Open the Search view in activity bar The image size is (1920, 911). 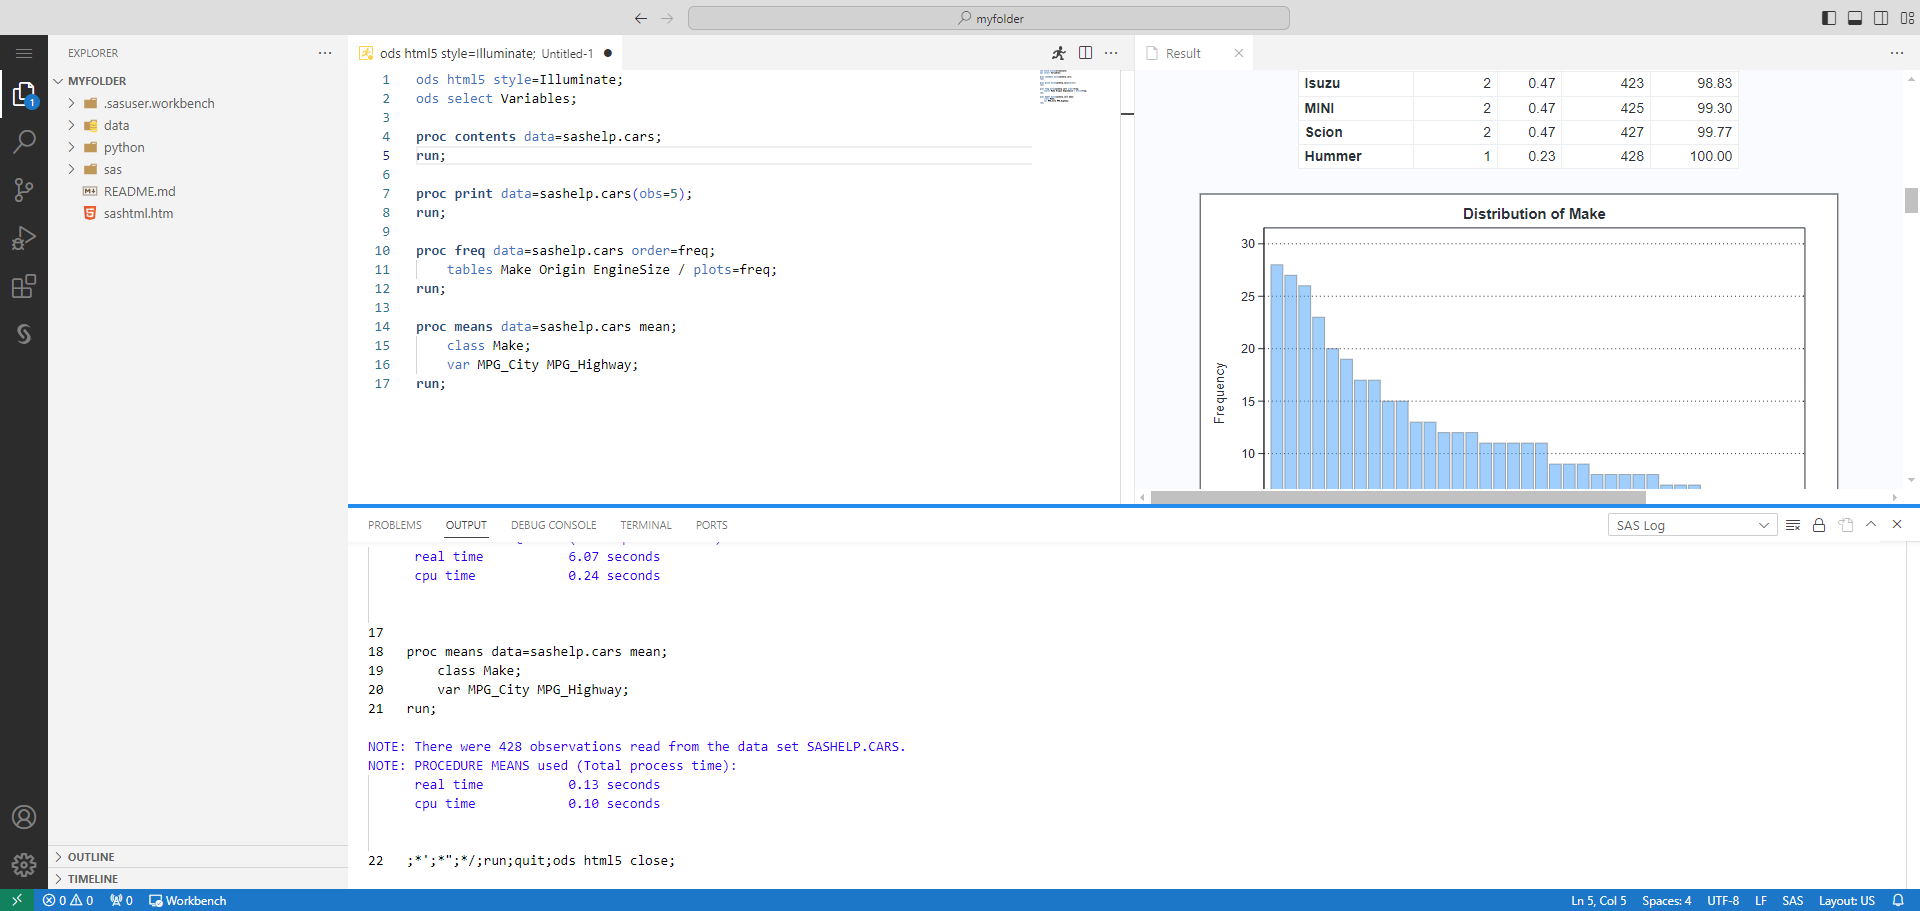coord(24,142)
